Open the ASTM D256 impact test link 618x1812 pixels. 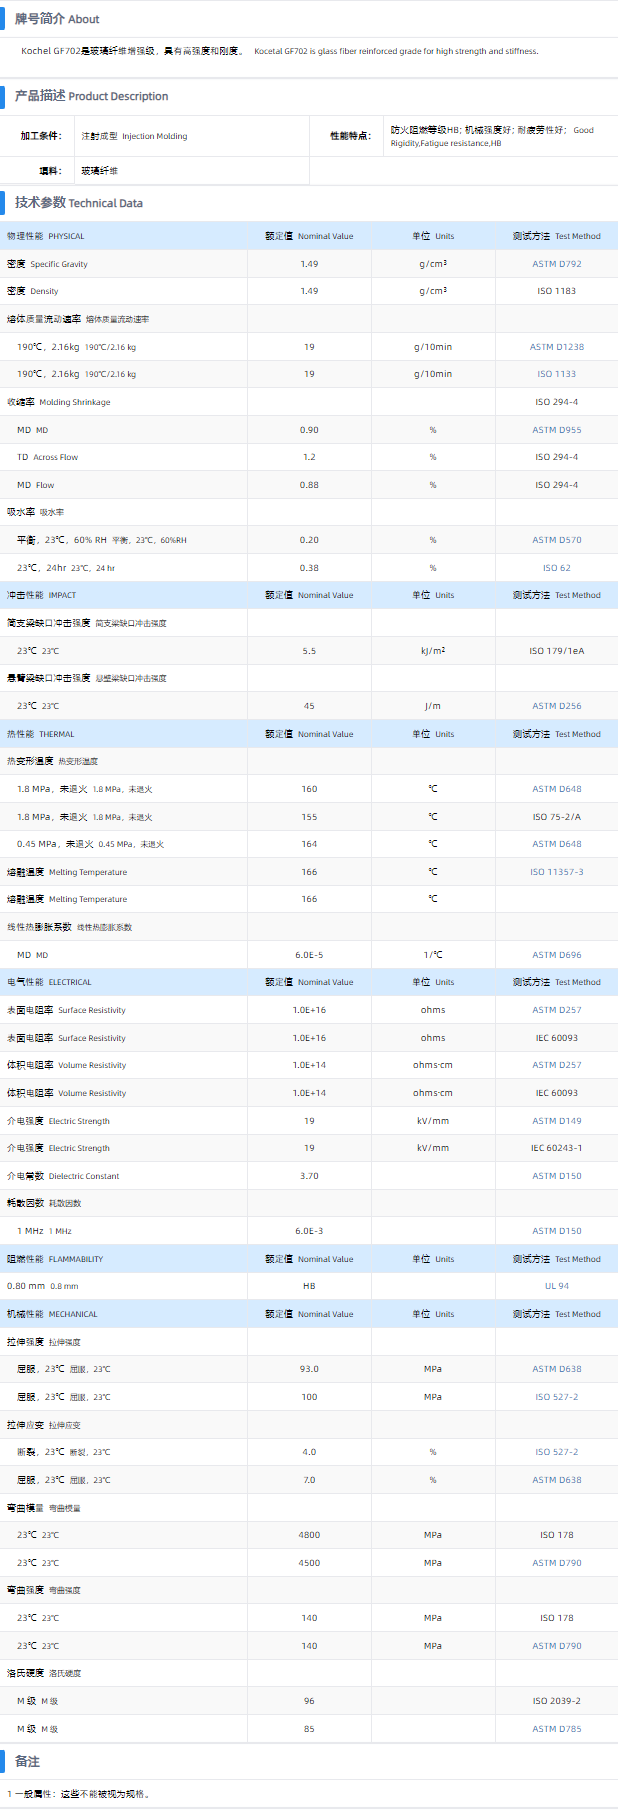pyautogui.click(x=556, y=706)
